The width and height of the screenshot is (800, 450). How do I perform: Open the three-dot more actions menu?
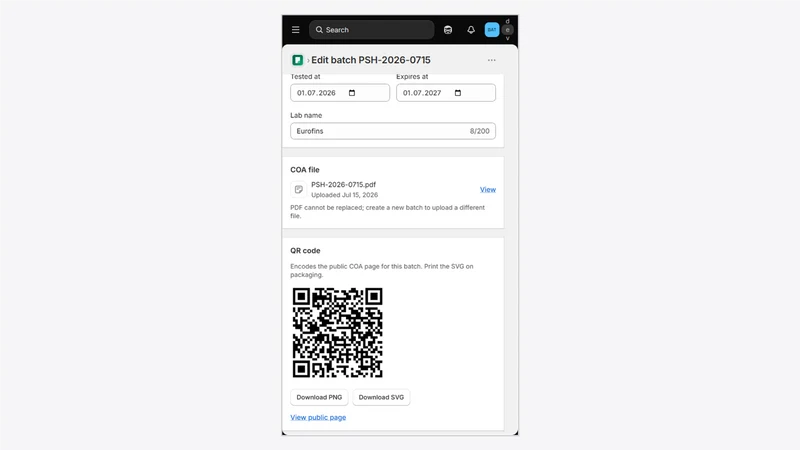pos(491,60)
